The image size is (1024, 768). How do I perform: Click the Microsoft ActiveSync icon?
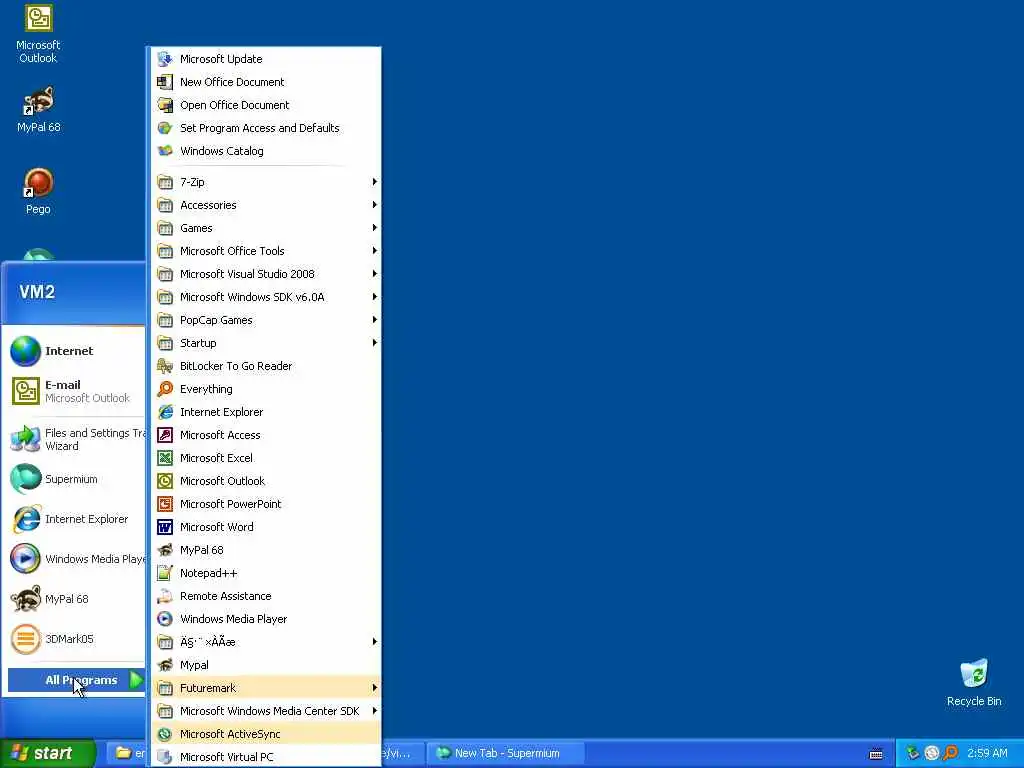coord(165,733)
